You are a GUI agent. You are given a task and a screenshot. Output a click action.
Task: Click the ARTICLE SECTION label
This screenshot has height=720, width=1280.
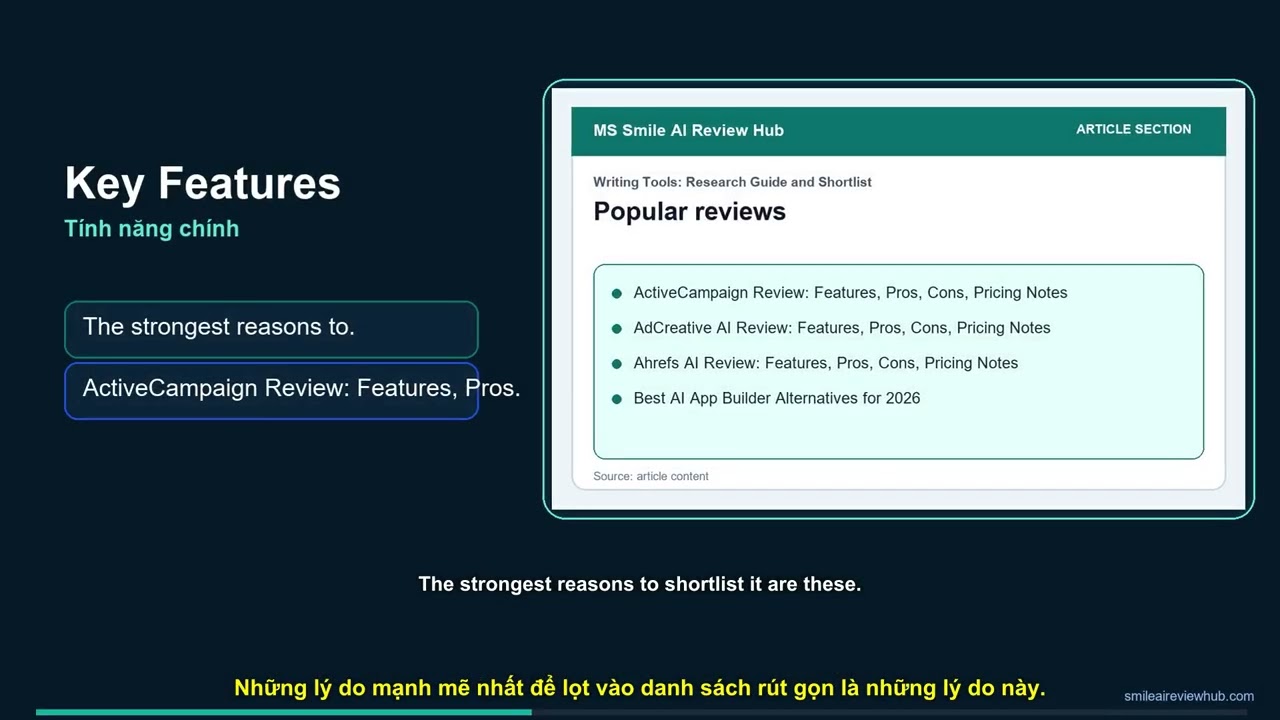click(1133, 129)
